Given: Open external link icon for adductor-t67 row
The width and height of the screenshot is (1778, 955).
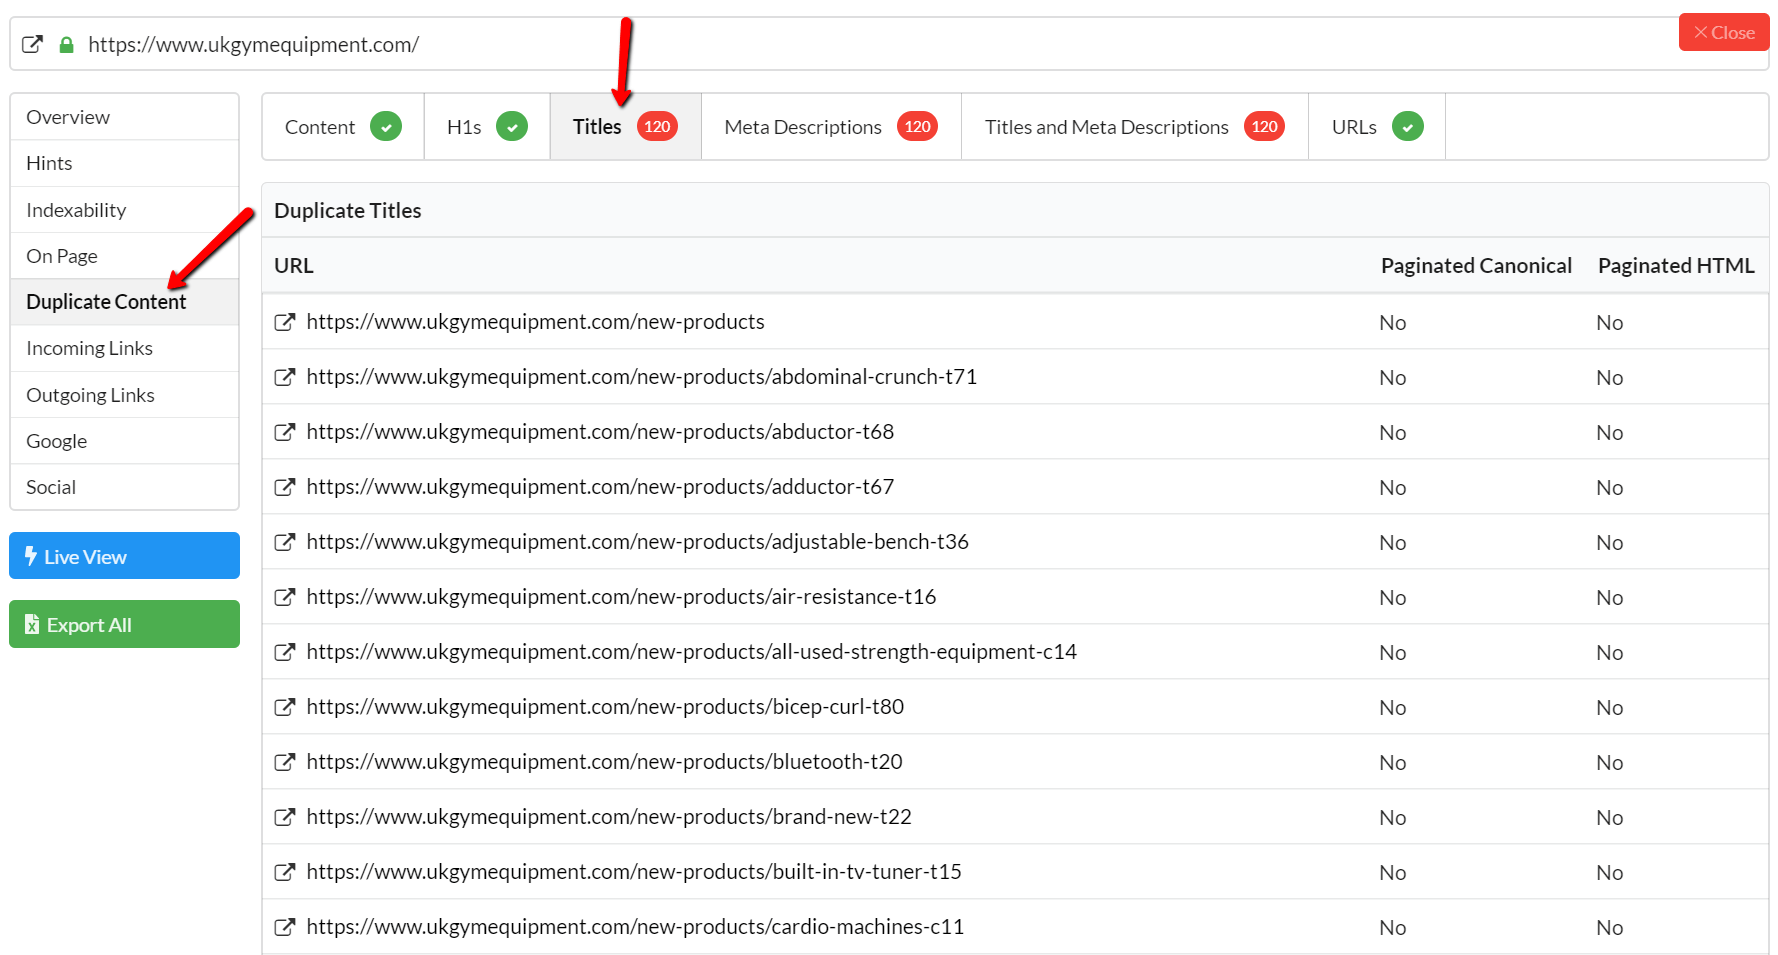Looking at the screenshot, I should coord(285,487).
